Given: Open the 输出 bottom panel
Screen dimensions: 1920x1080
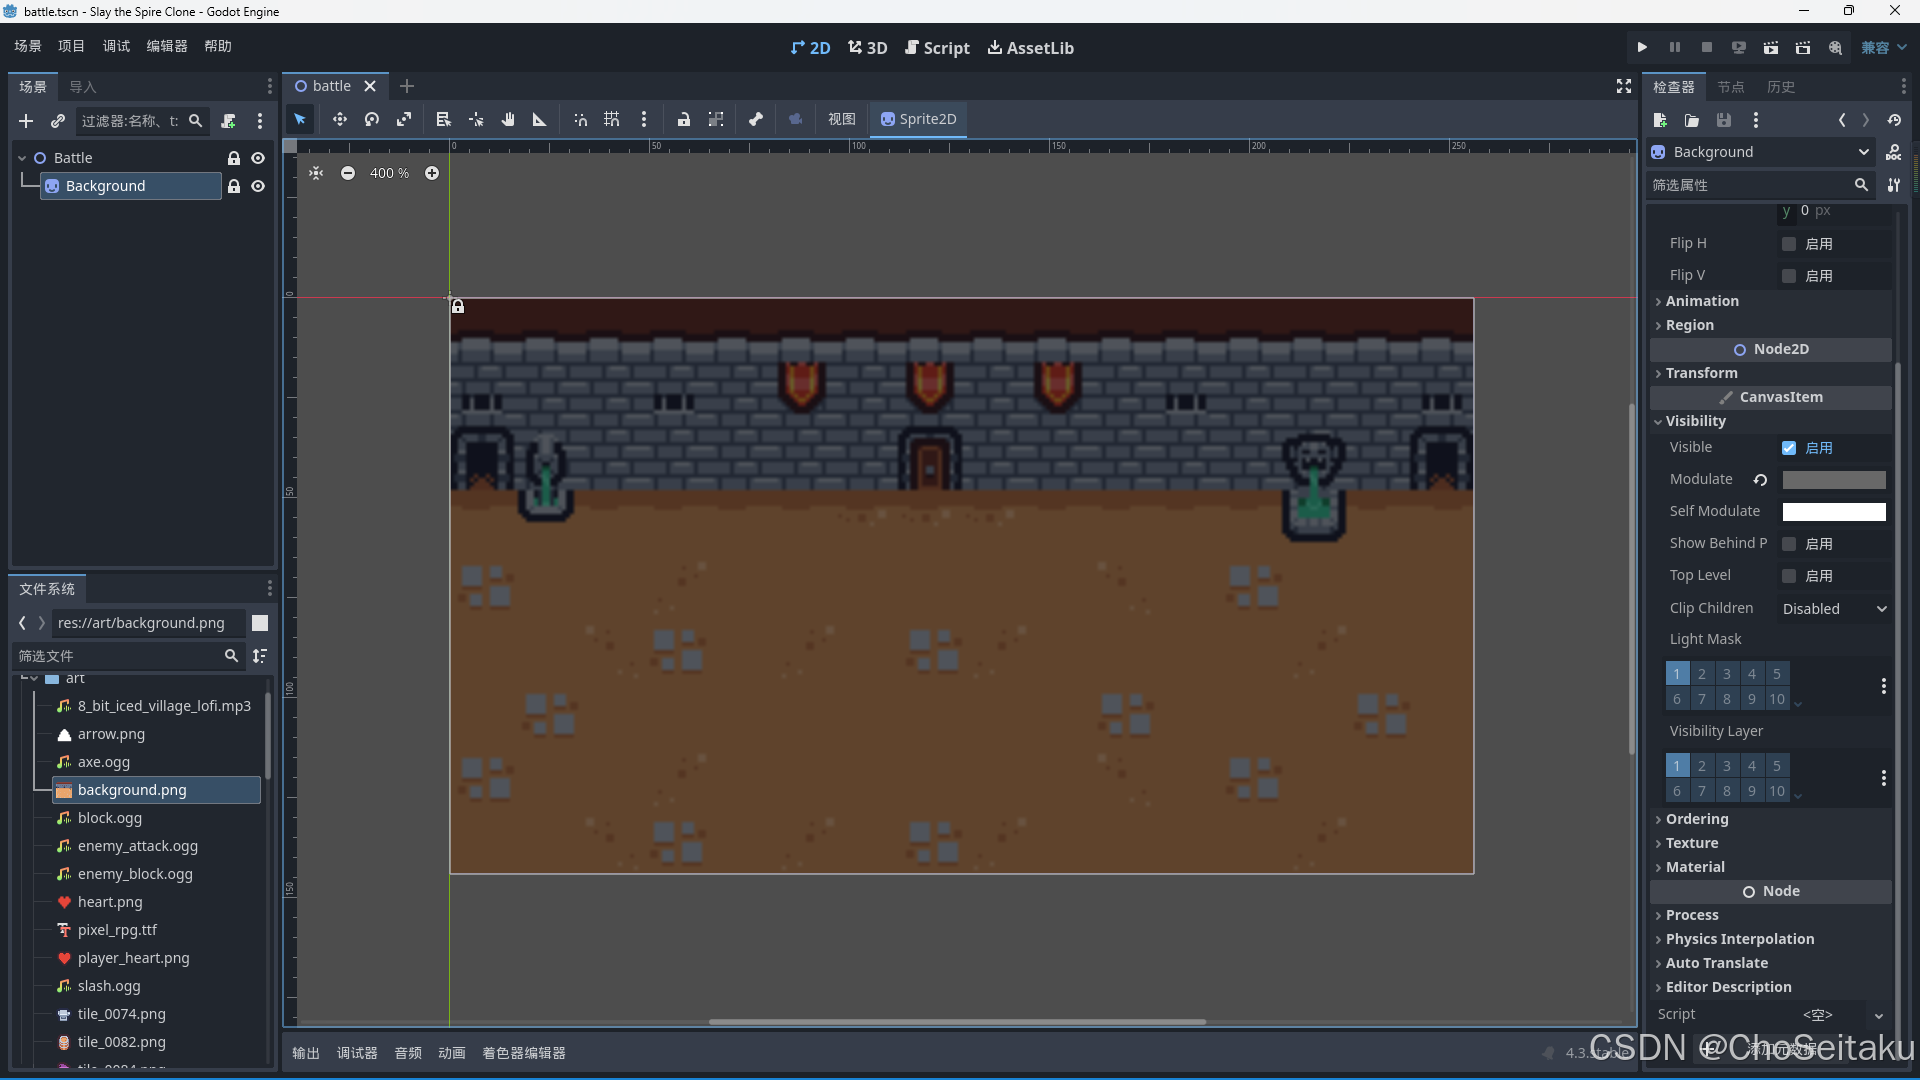Looking at the screenshot, I should [306, 1053].
